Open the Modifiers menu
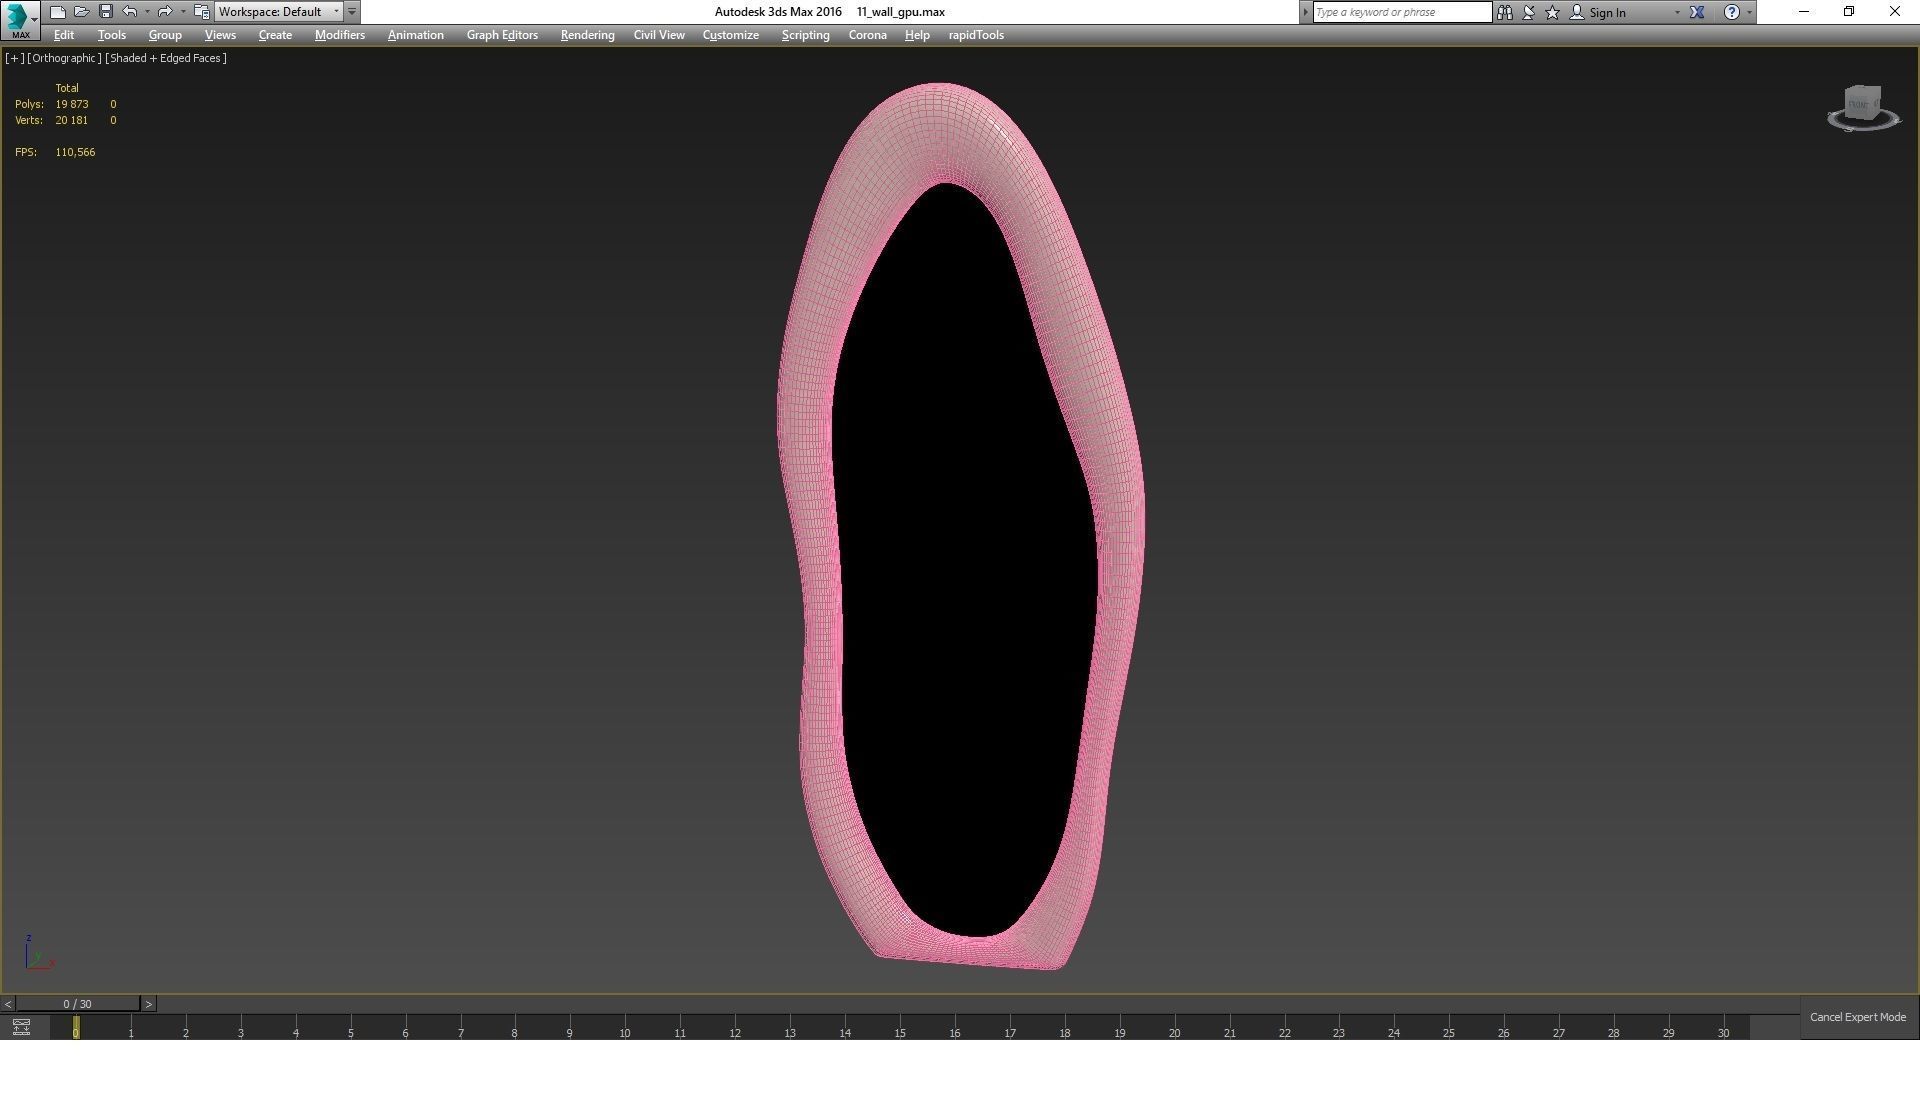Image resolution: width=1920 pixels, height=1116 pixels. pos(339,35)
